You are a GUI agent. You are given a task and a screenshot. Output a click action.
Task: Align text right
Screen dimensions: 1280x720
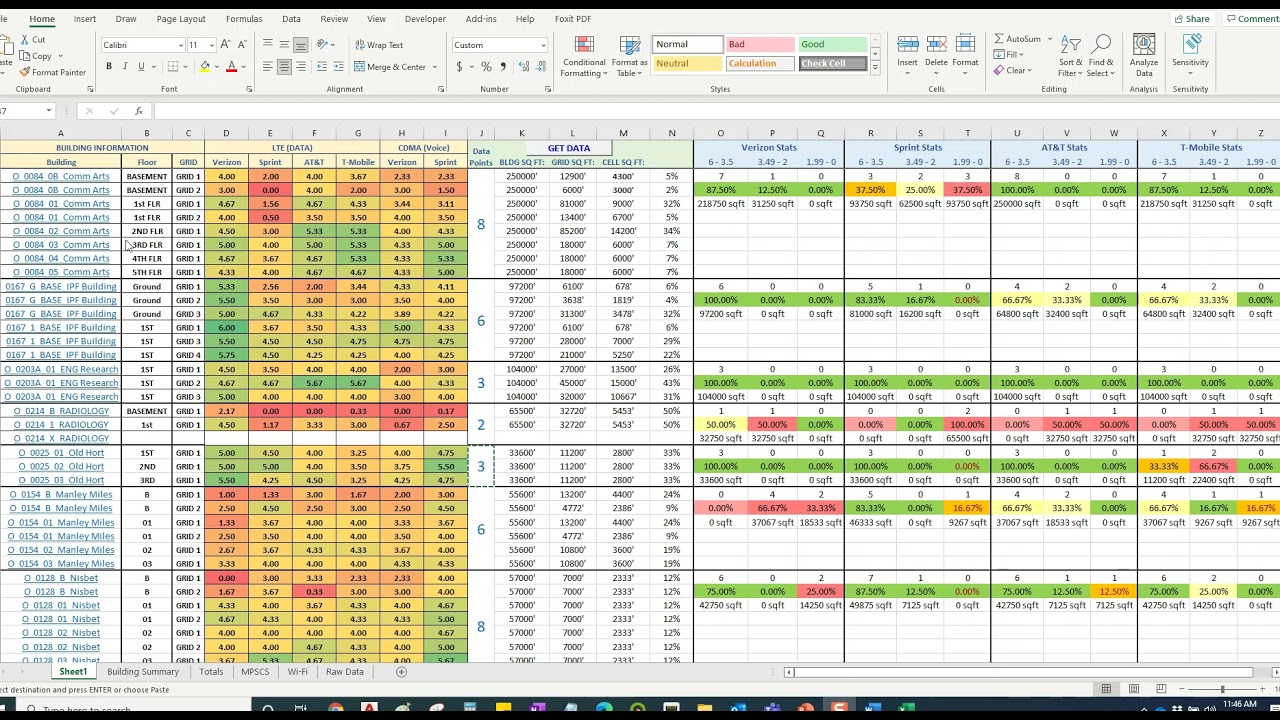300,67
